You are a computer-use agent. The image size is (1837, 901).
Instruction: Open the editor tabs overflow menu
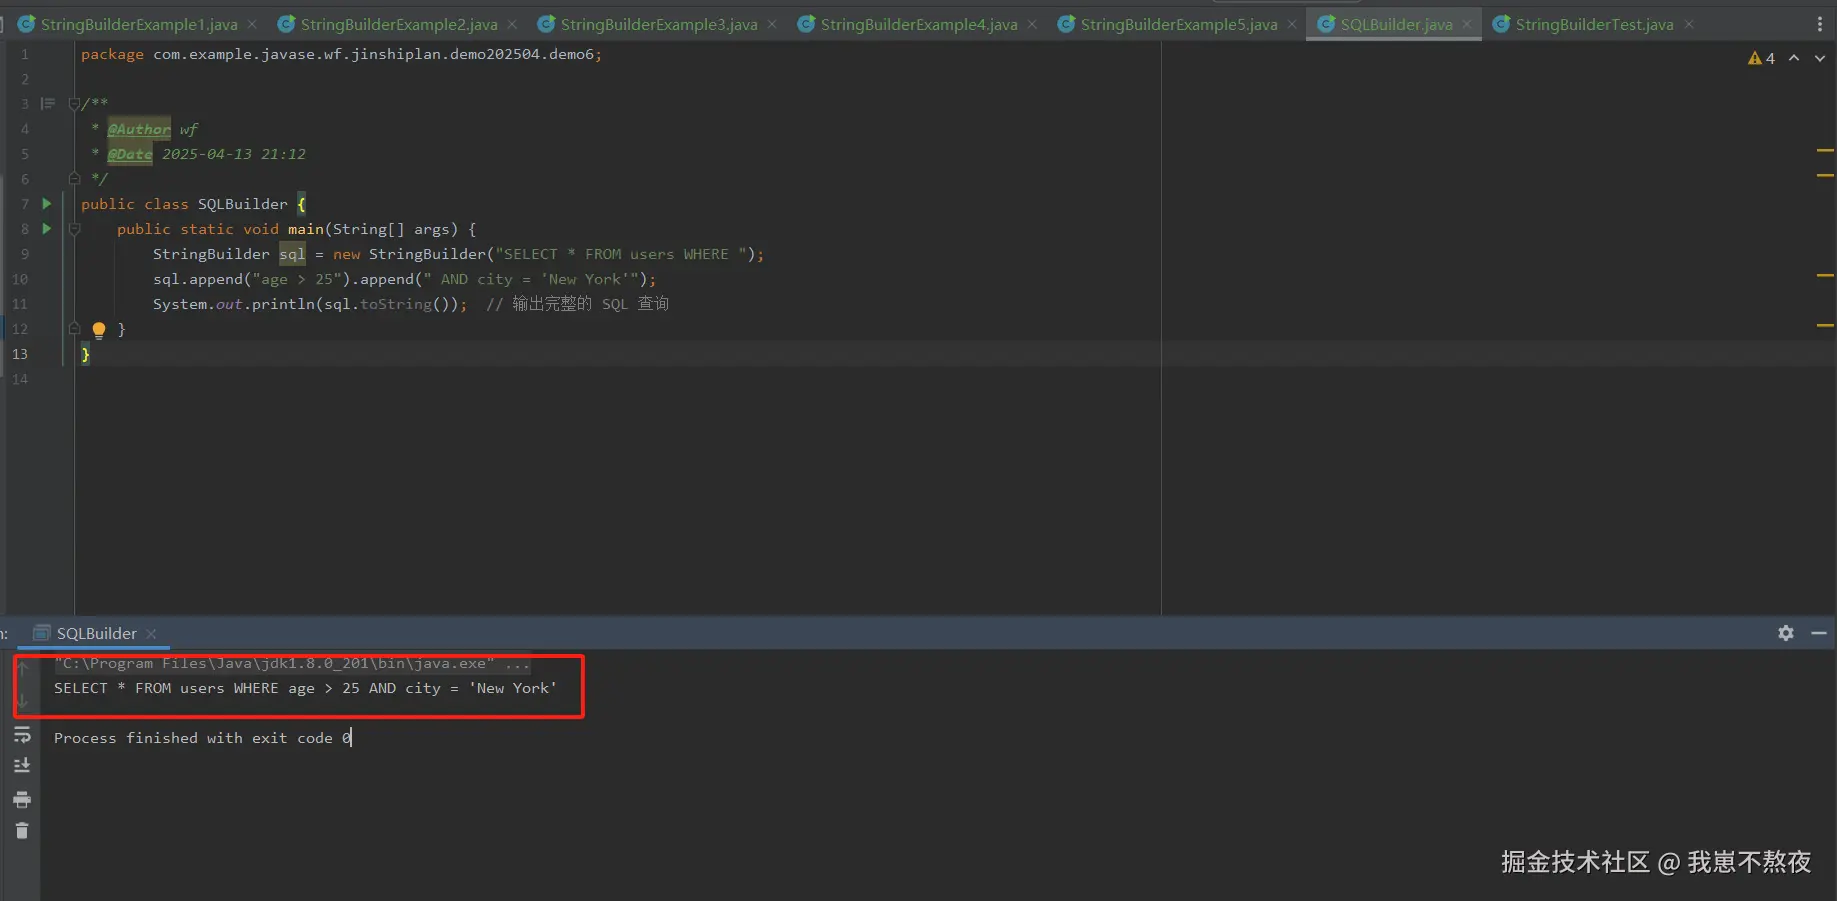coord(1820,24)
